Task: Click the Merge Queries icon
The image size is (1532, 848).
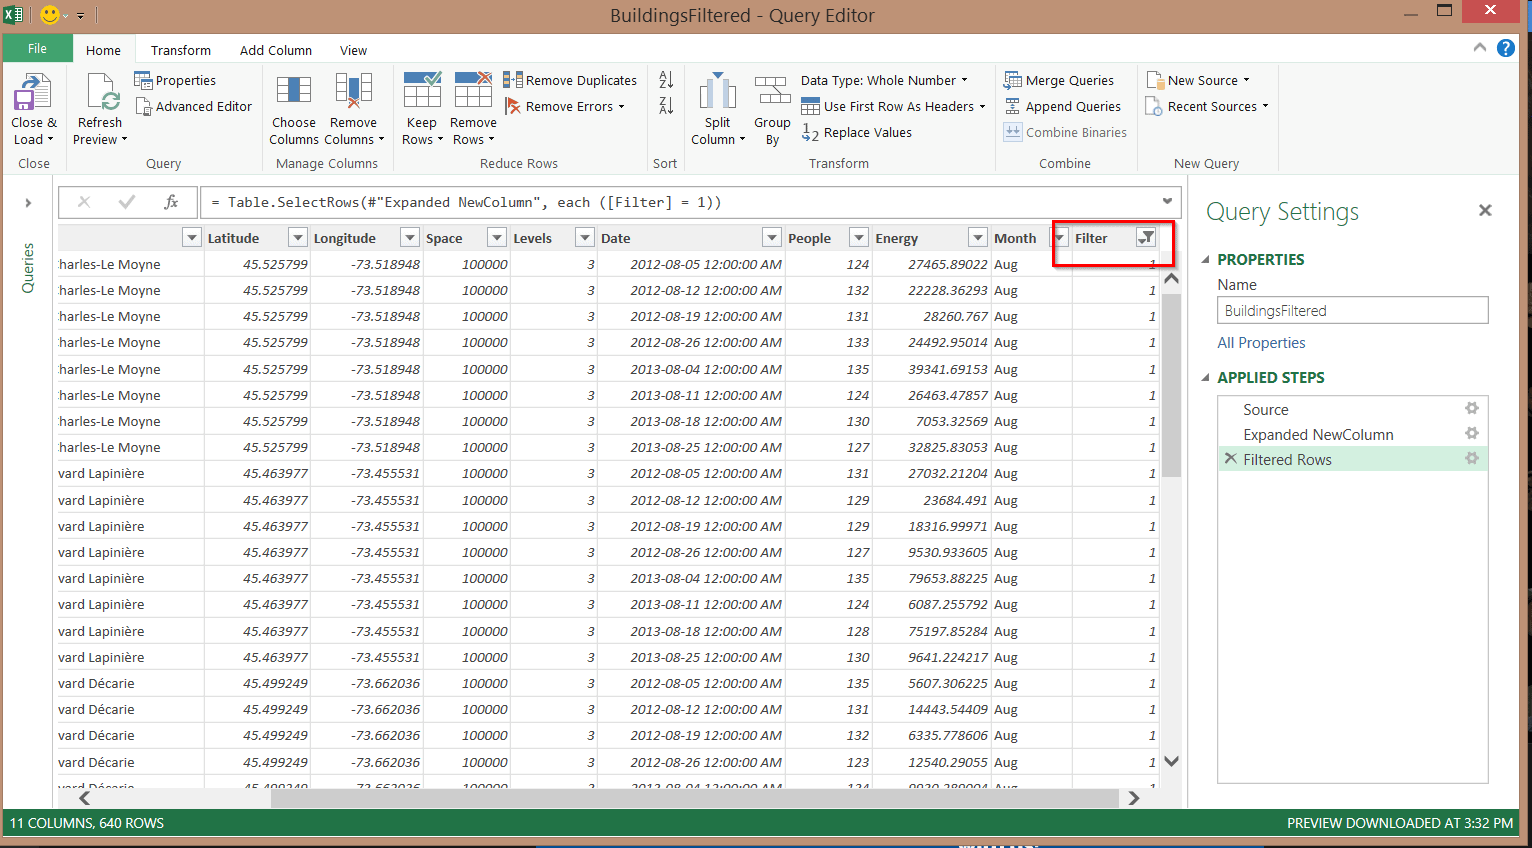Action: tap(1013, 80)
